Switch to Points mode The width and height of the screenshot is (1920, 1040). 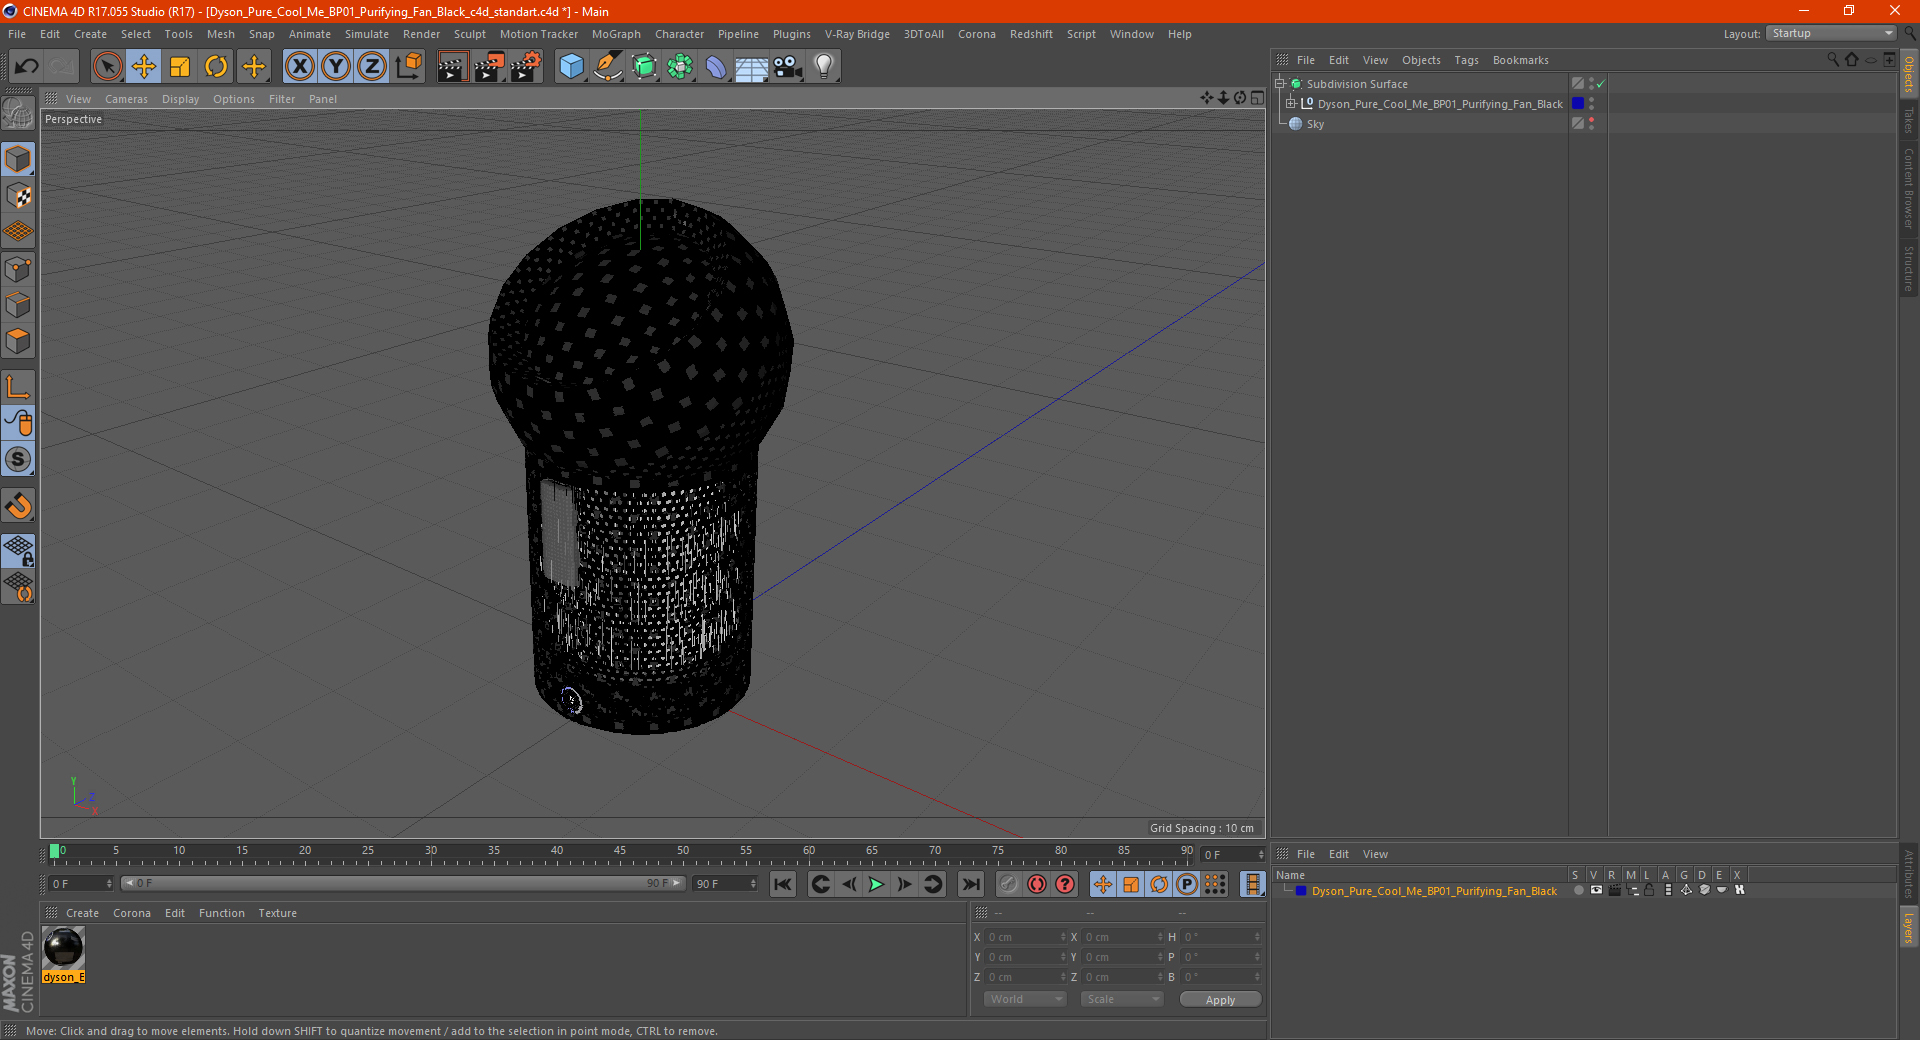click(18, 269)
